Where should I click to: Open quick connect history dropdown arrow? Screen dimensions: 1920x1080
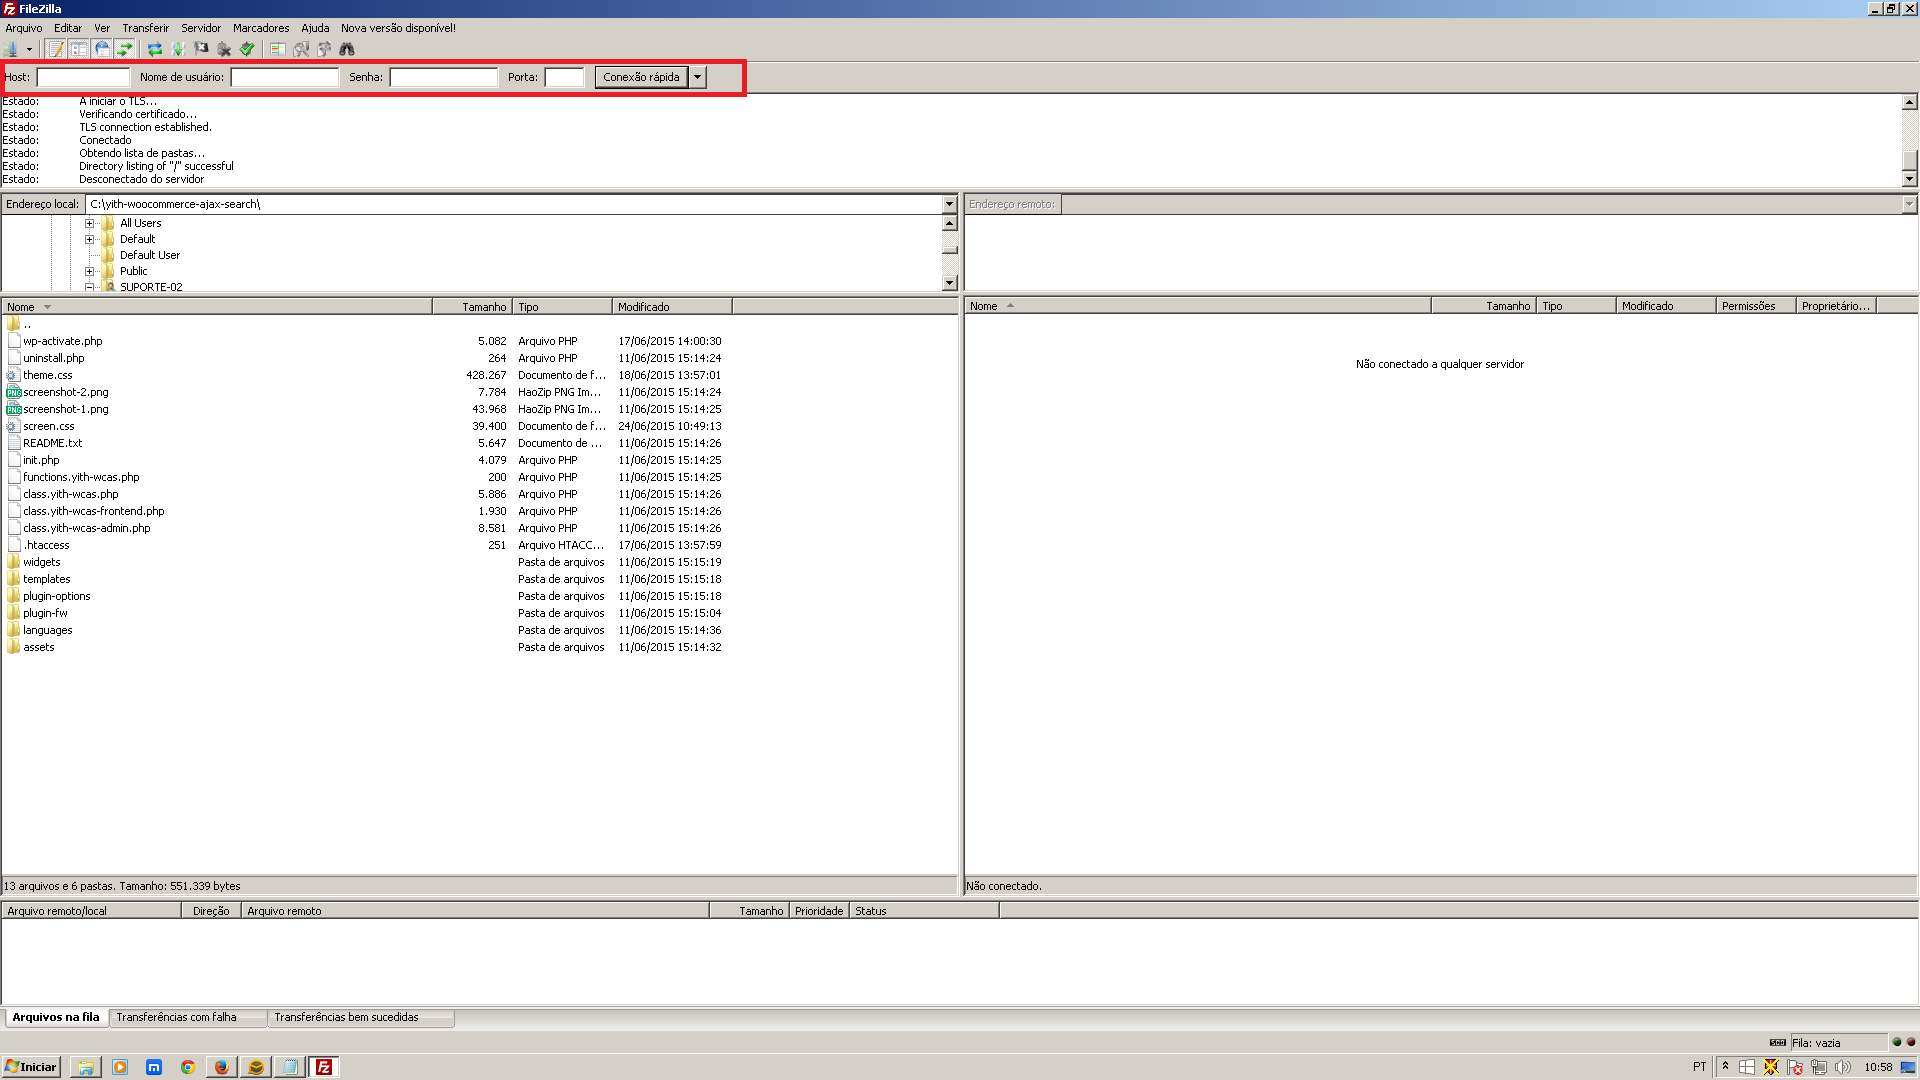[x=698, y=77]
